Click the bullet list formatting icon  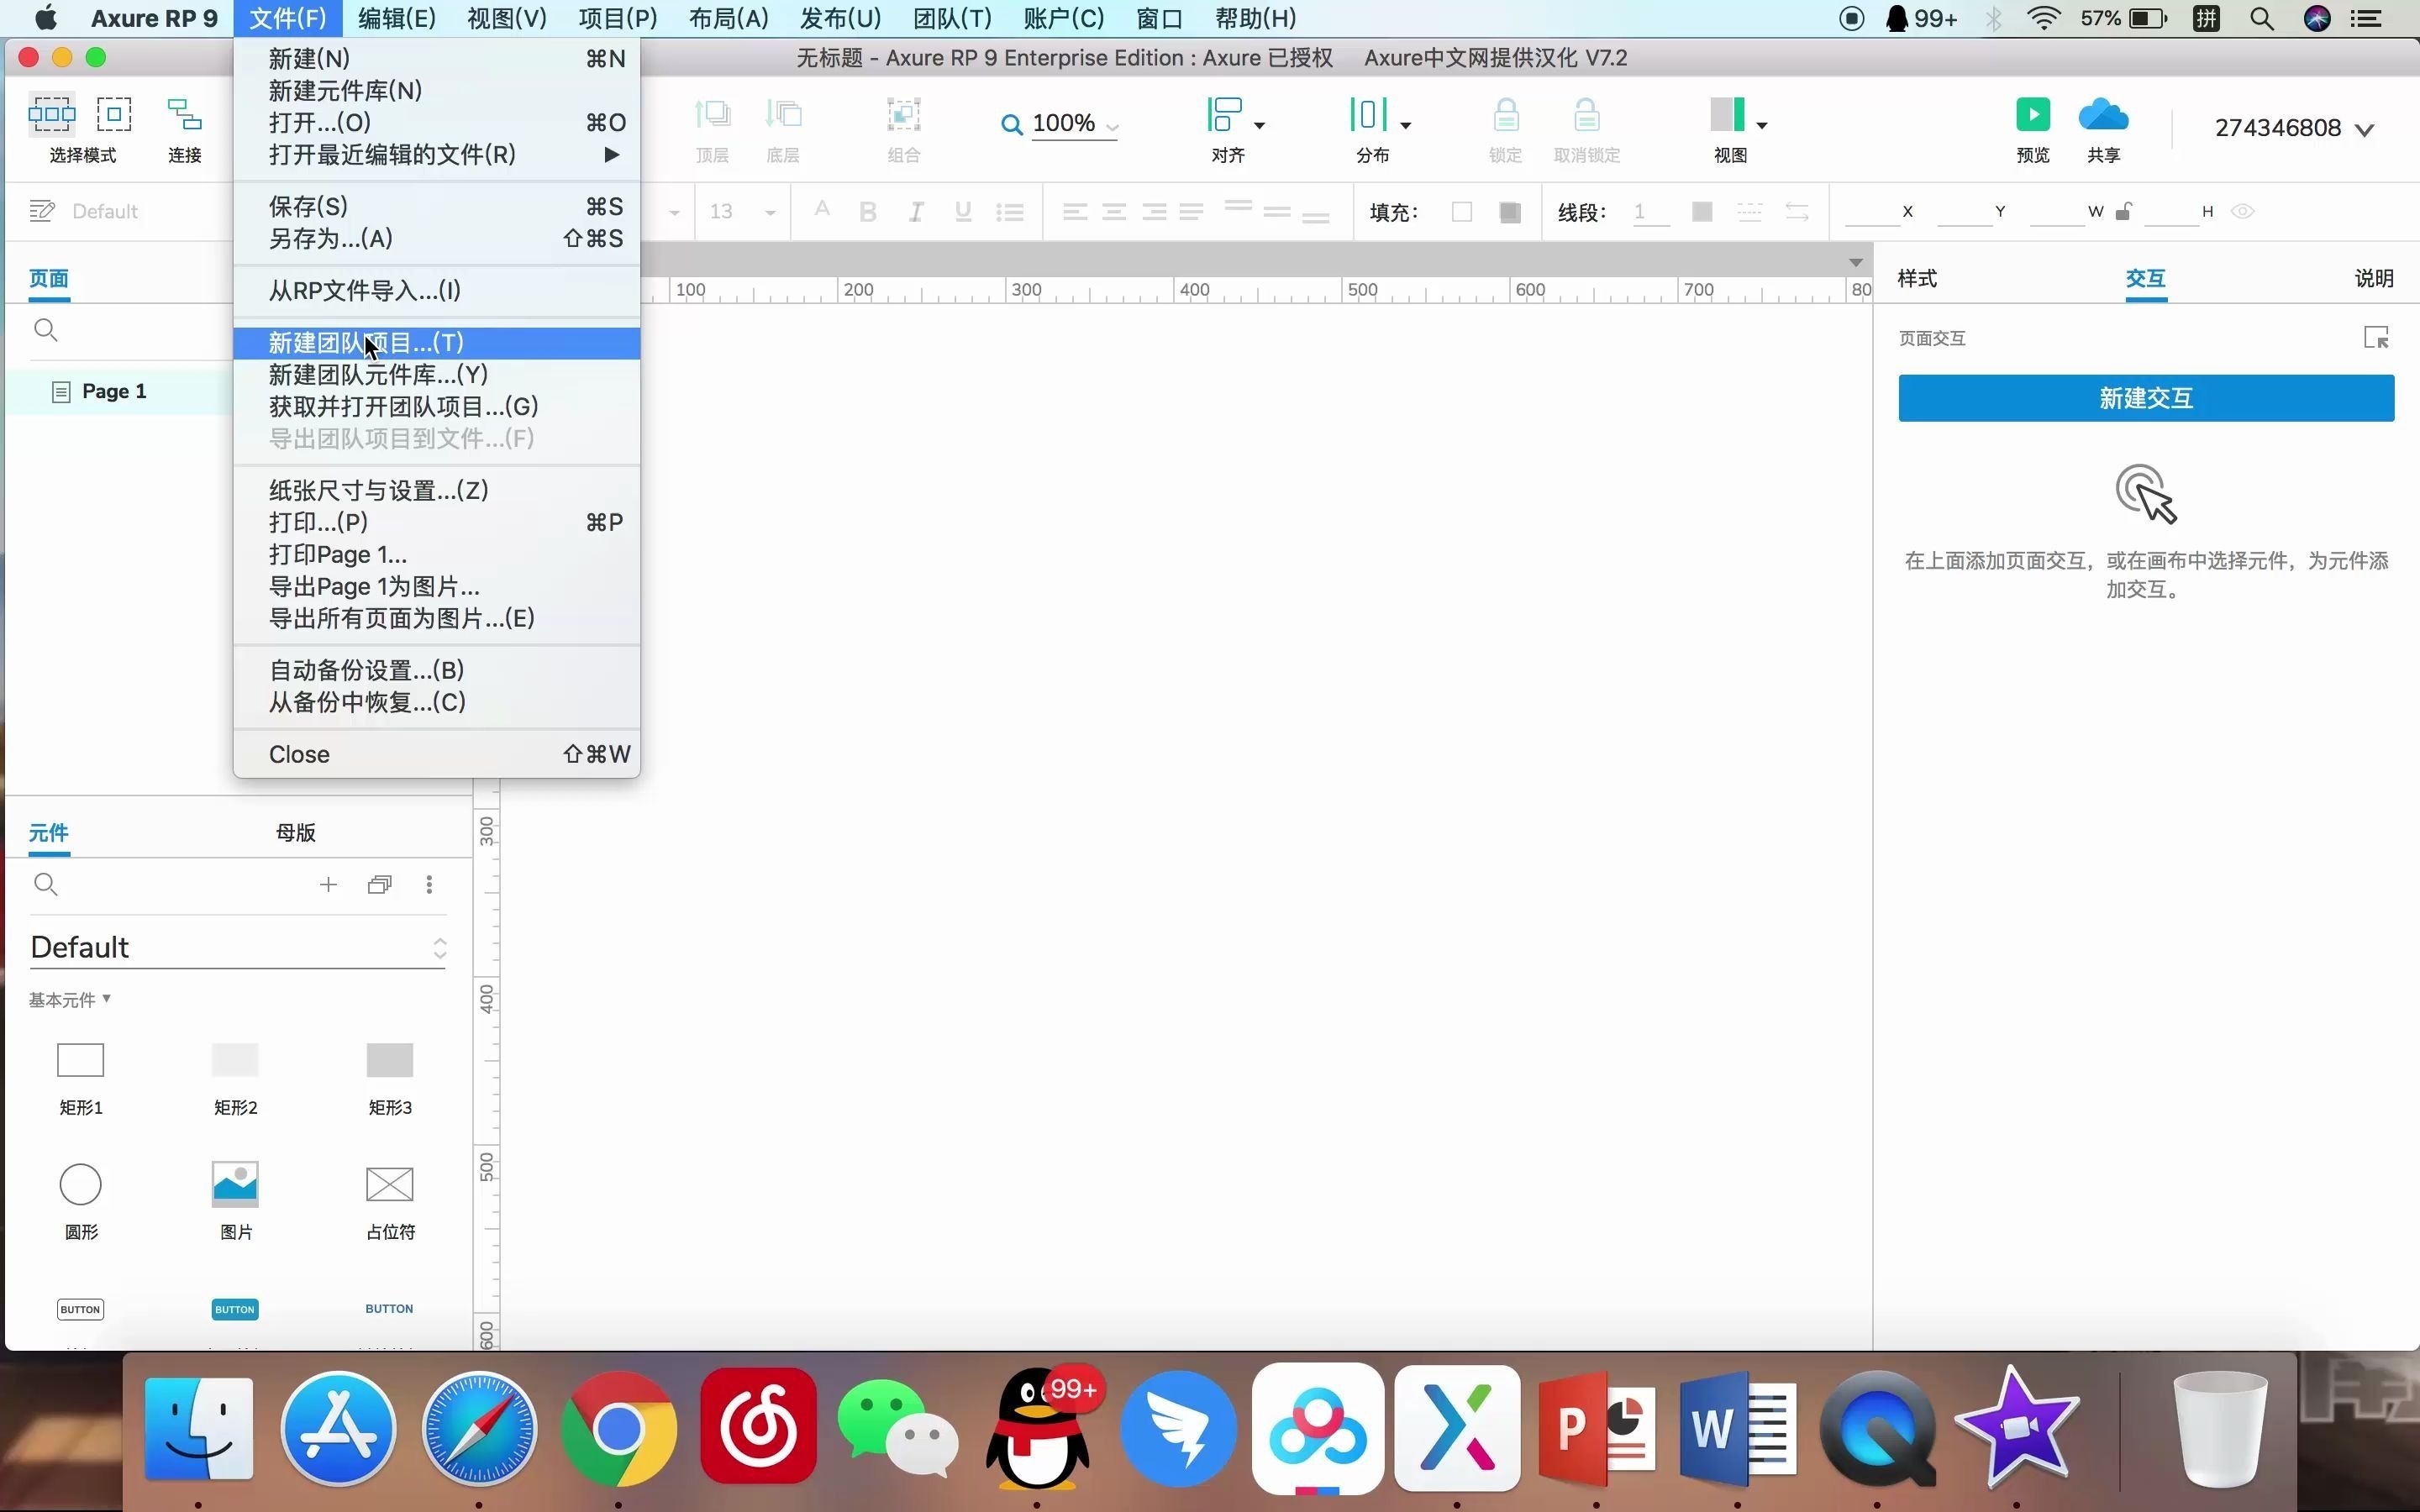(x=1010, y=211)
